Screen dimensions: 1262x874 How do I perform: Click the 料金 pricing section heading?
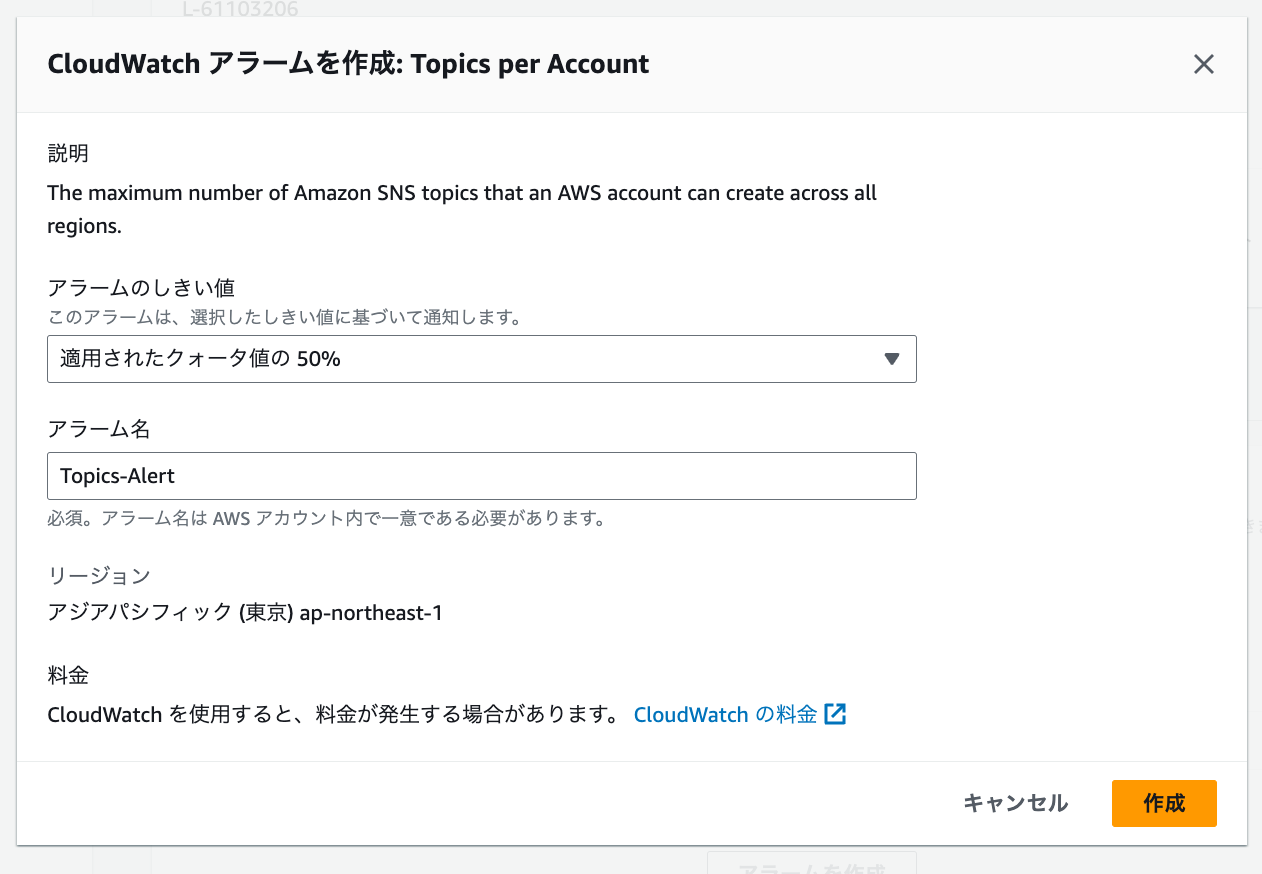[67, 675]
